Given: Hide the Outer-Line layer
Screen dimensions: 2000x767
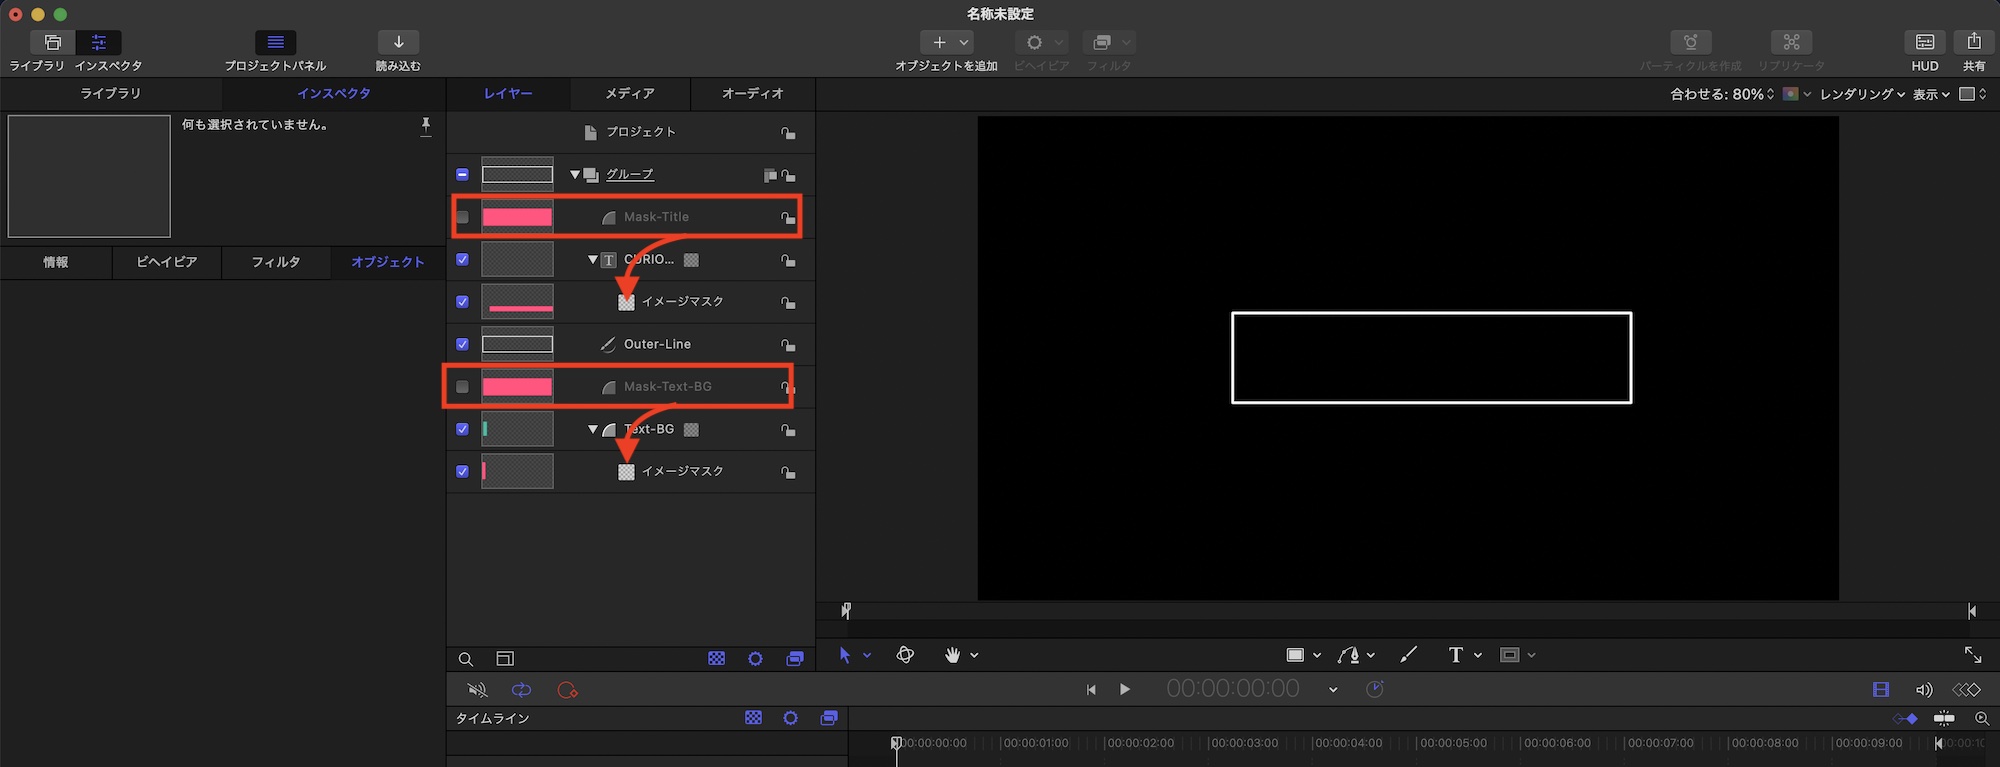Looking at the screenshot, I should click(x=462, y=344).
